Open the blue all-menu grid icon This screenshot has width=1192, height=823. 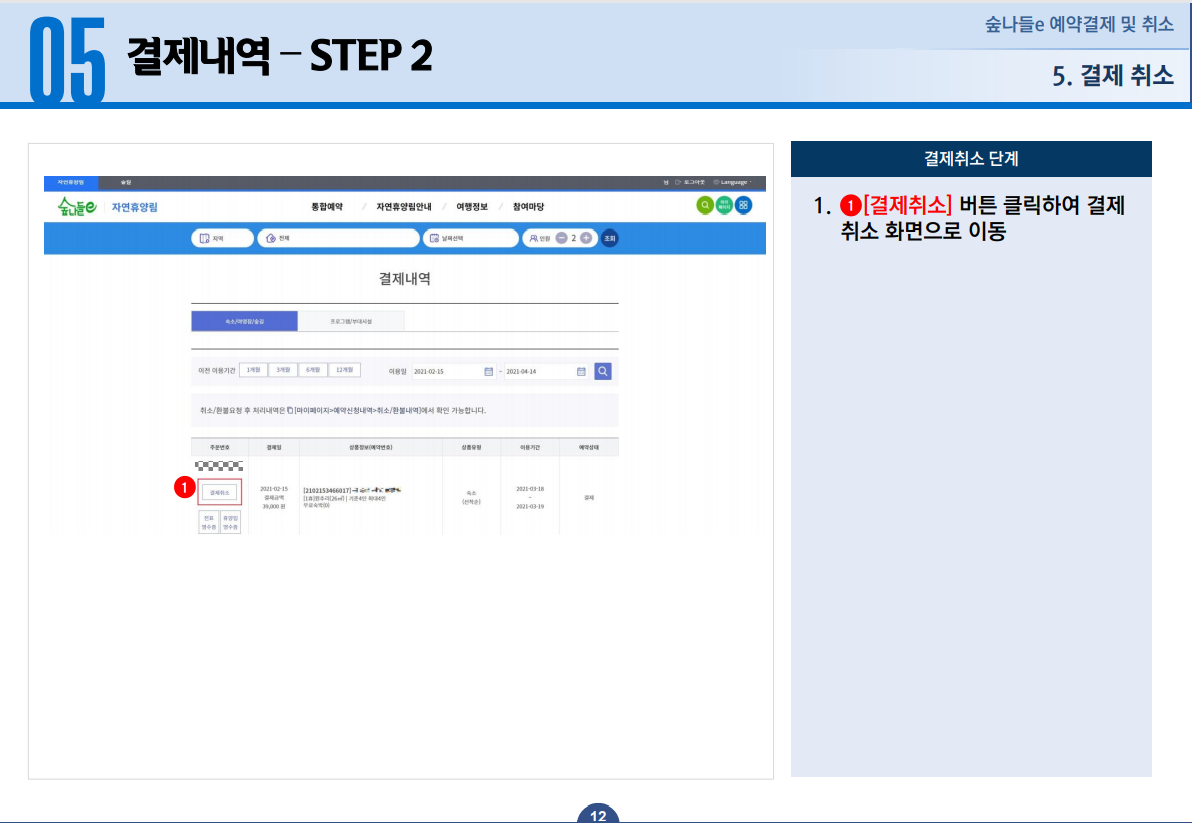[x=743, y=205]
